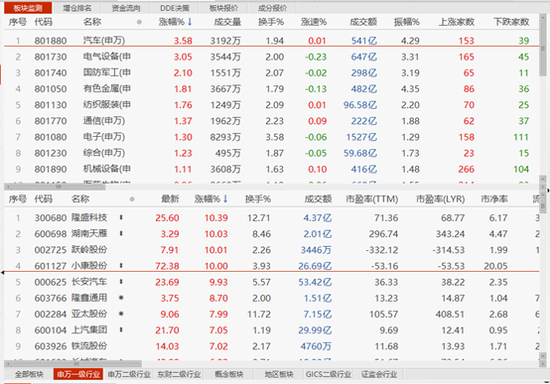Select the 申万一级行业 bottom tab
The height and width of the screenshot is (384, 550).
79,374
